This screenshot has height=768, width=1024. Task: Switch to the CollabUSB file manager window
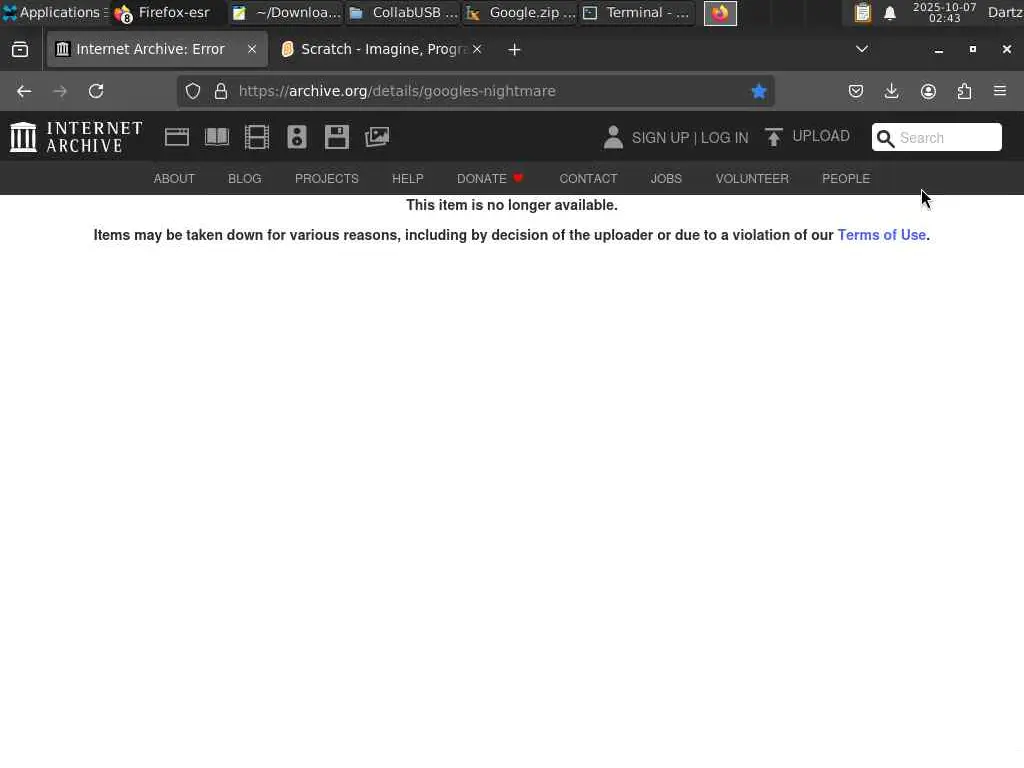coord(403,12)
